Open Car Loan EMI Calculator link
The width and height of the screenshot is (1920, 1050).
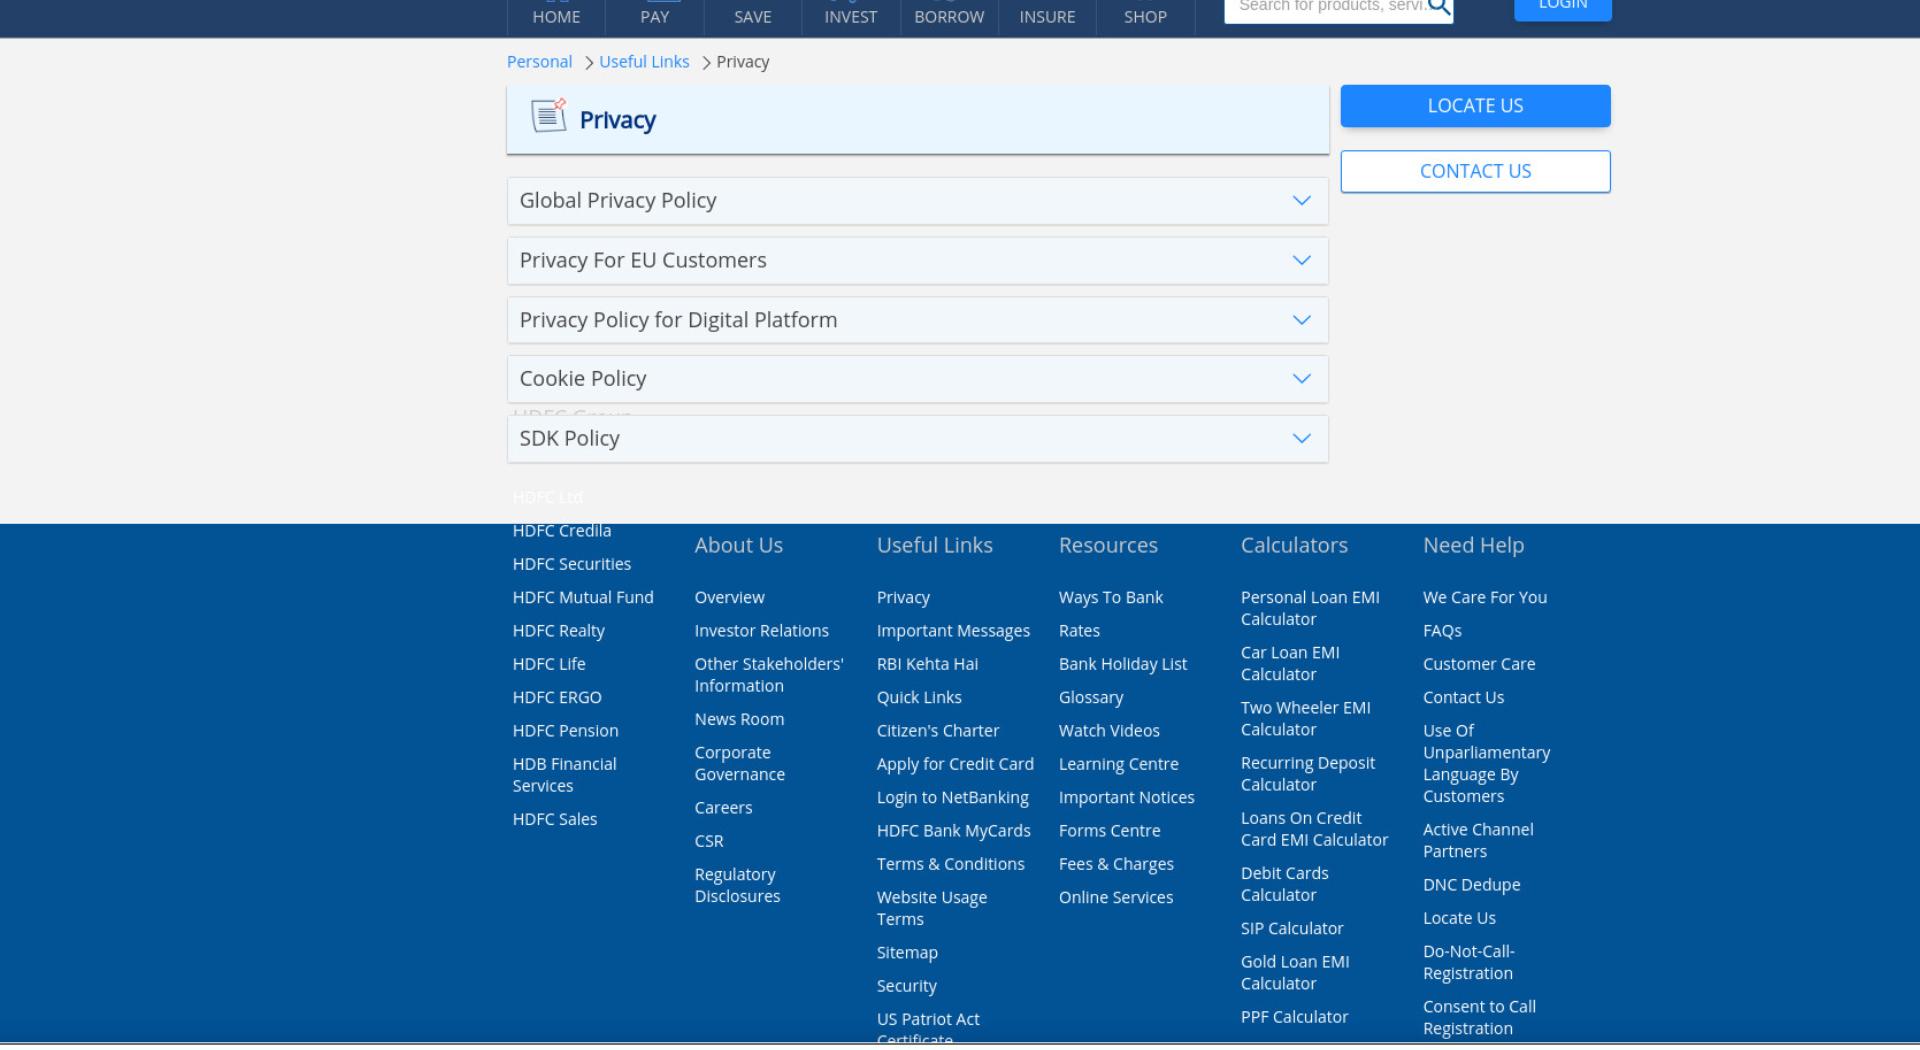pos(1290,664)
